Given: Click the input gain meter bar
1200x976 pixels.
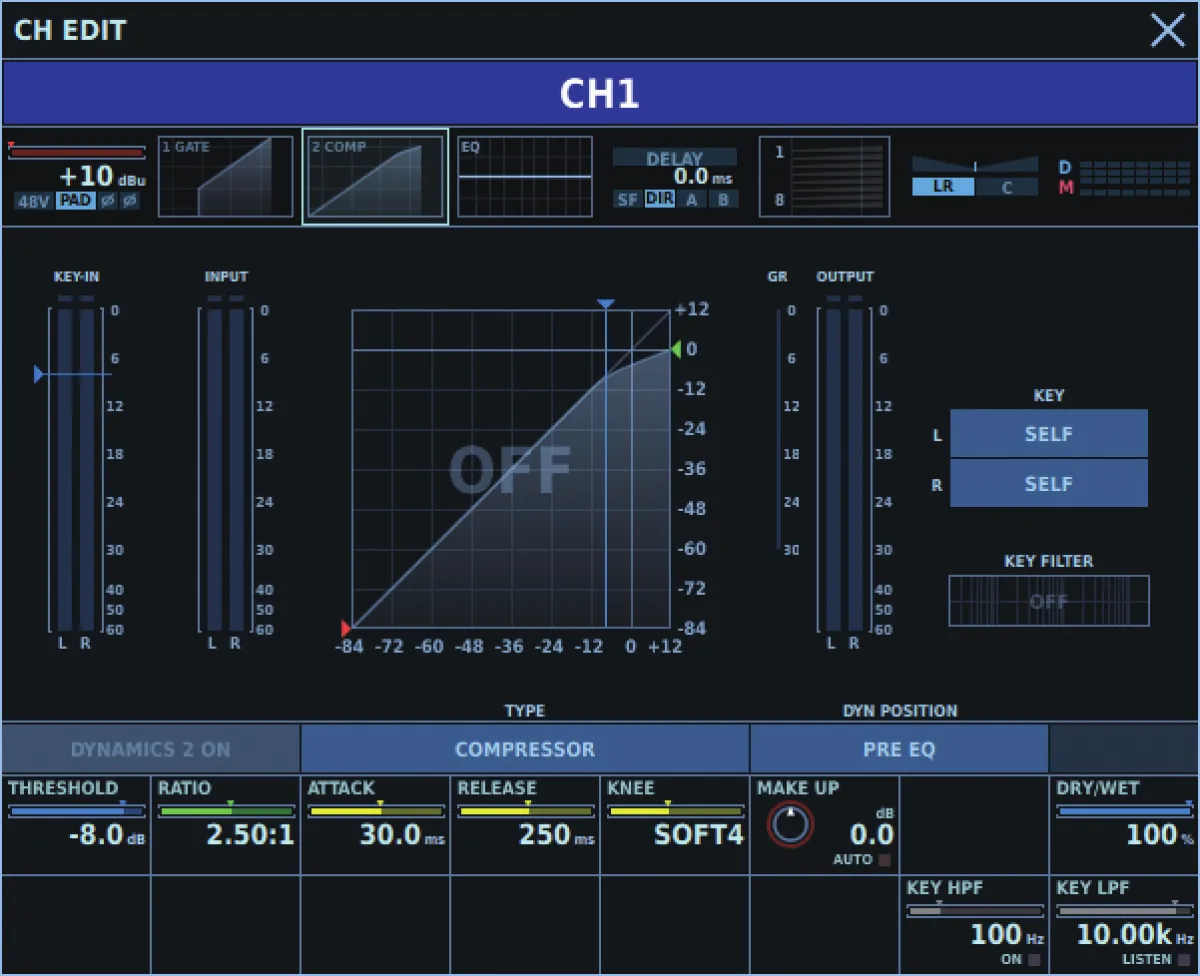Looking at the screenshot, I should pyautogui.click(x=77, y=152).
